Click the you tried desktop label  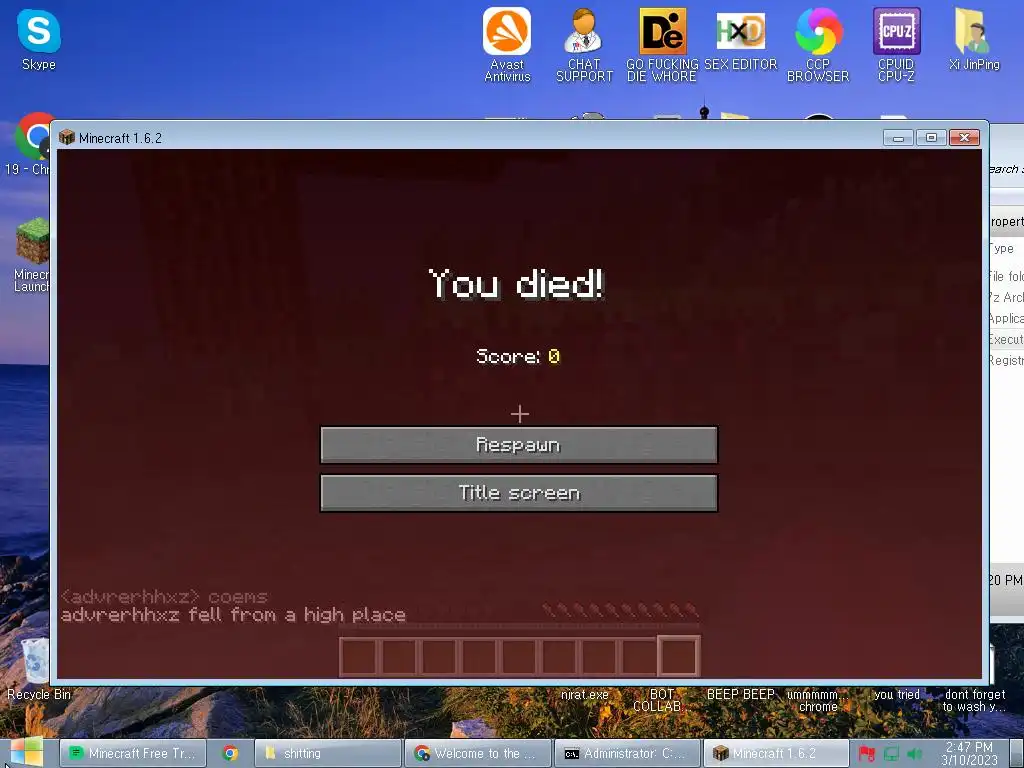896,694
